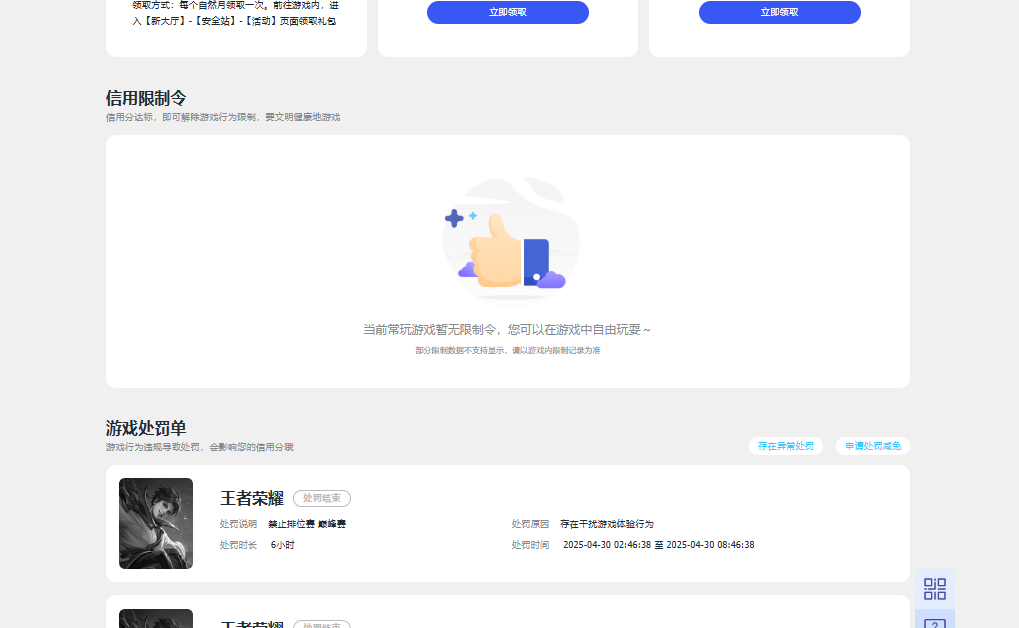This screenshot has height=628, width=1019.
Task: Click the 处罚时间 label
Action: (530, 545)
